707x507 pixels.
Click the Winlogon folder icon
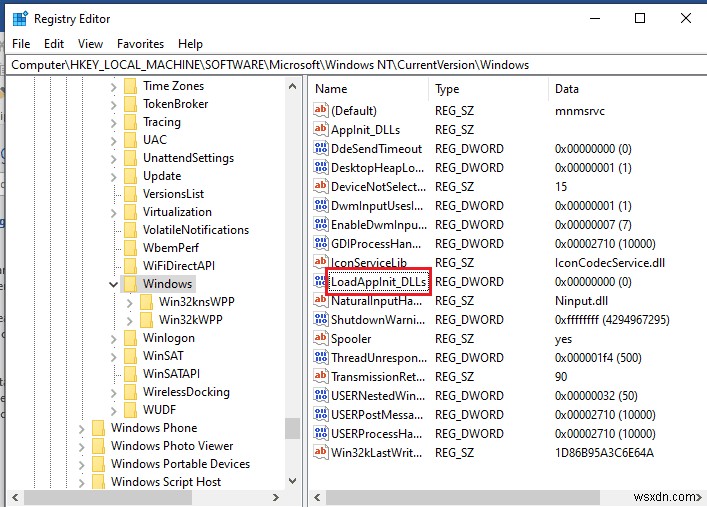click(x=130, y=338)
